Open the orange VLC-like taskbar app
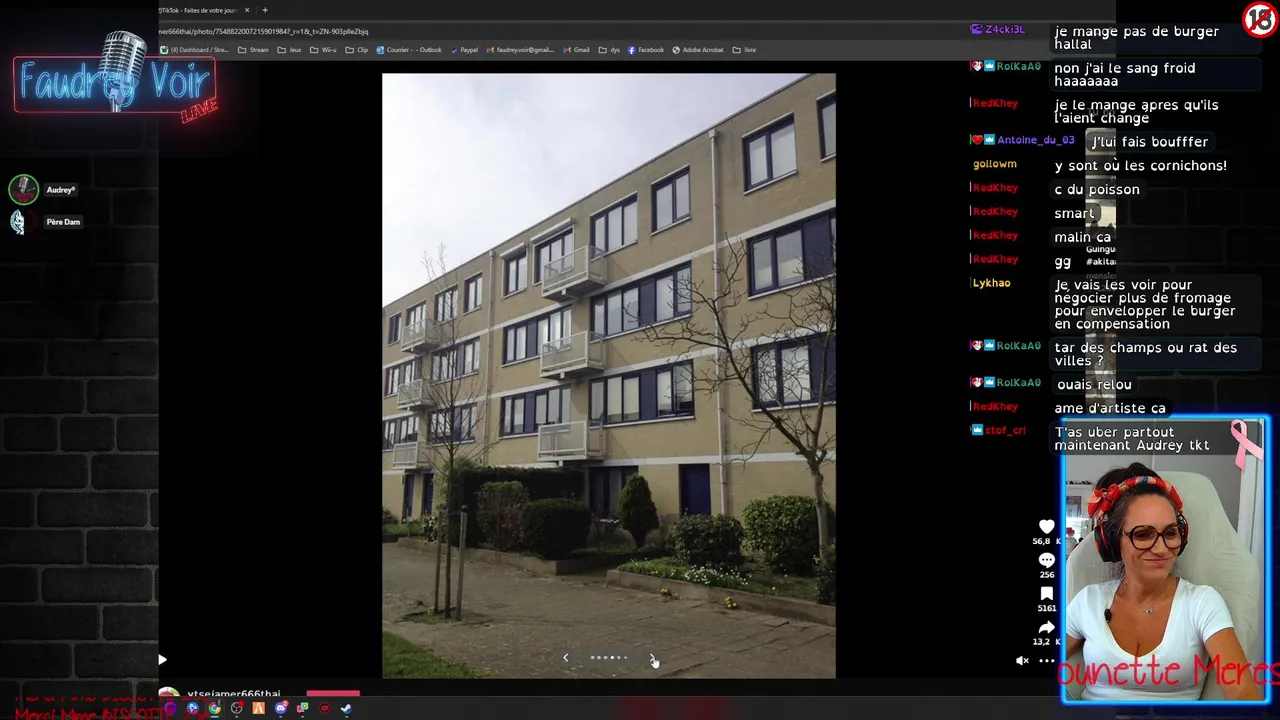Screen dimensions: 1280x720 click(x=259, y=708)
